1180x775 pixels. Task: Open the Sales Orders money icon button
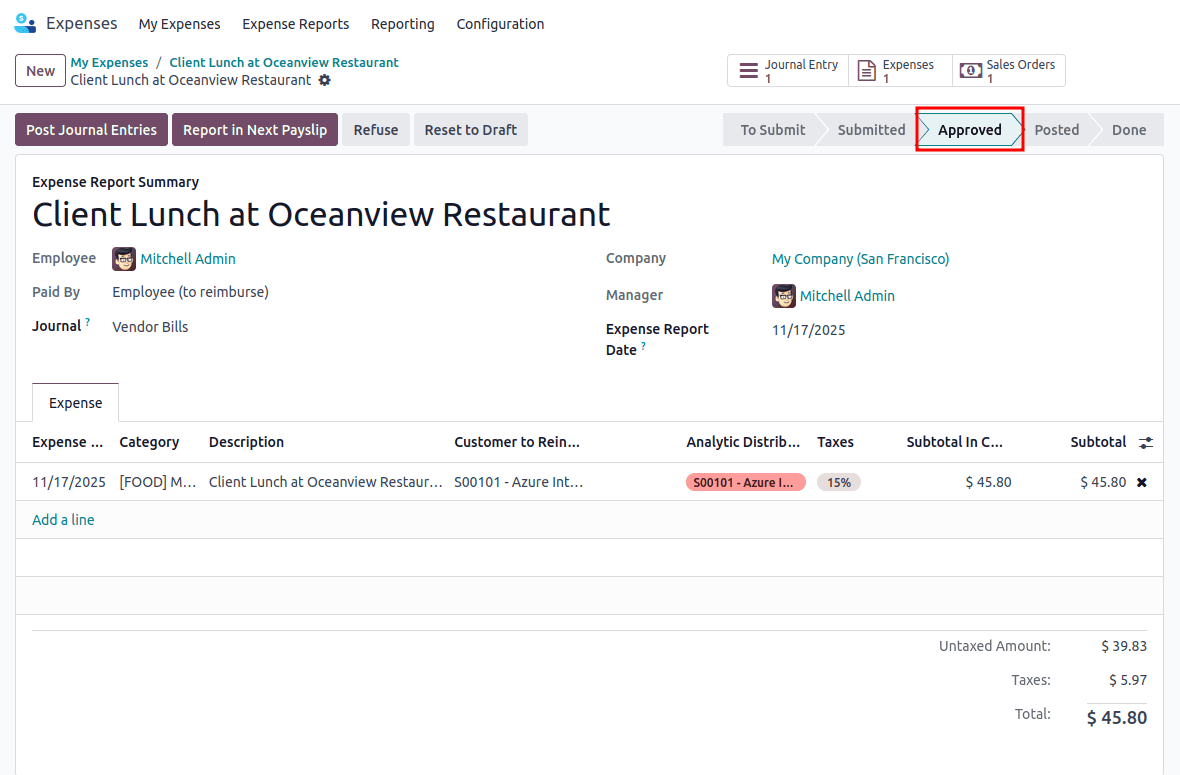tap(969, 70)
